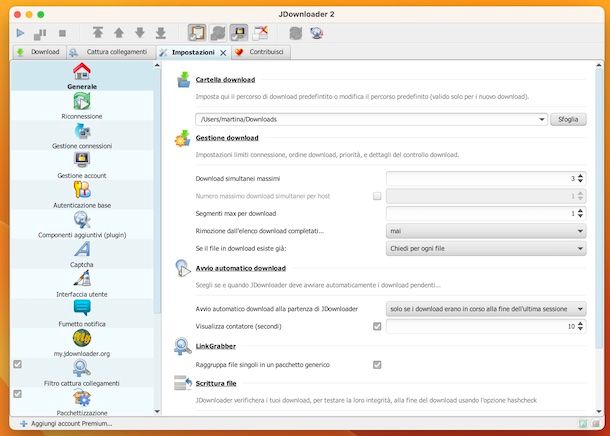The height and width of the screenshot is (436, 610).
Task: Click the Gestione download heading
Action: point(227,138)
